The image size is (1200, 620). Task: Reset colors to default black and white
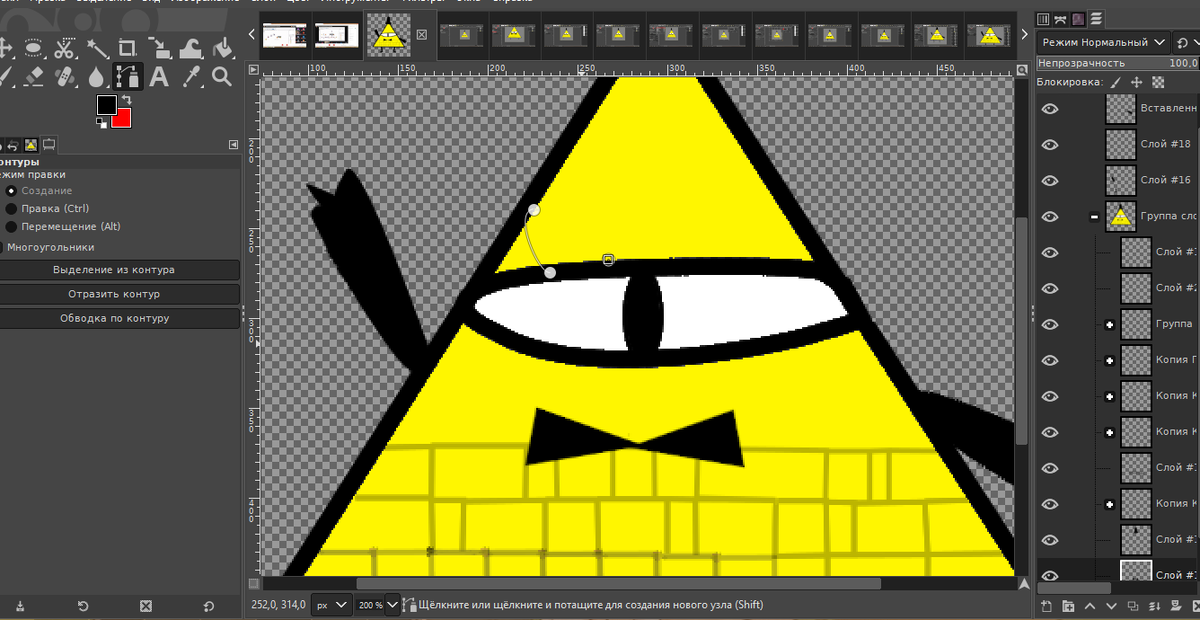pyautogui.click(x=102, y=123)
